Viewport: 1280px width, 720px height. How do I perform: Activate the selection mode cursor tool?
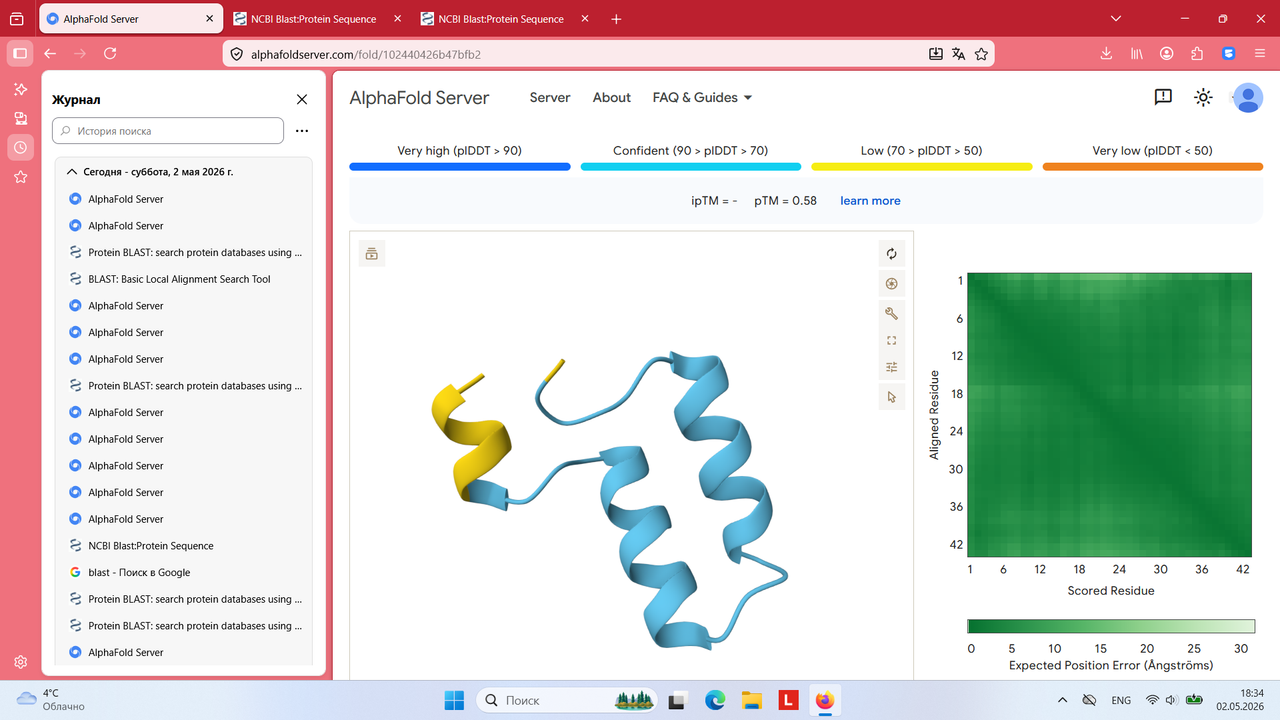(891, 397)
